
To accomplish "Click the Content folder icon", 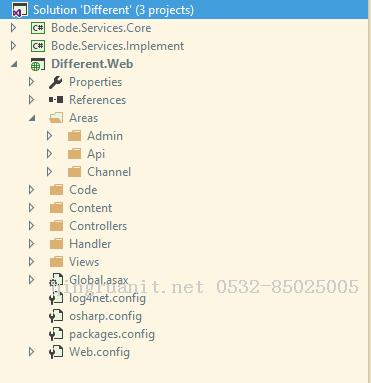I will (x=56, y=208).
